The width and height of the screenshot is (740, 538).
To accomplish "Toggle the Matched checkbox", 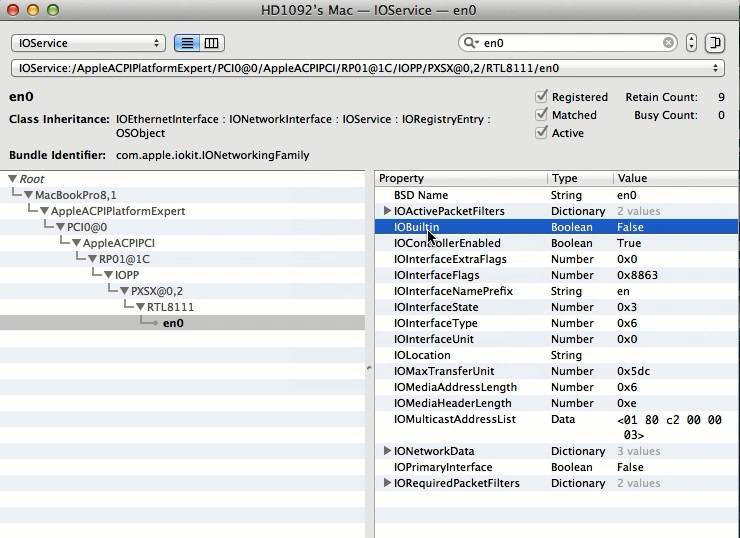I will 542,115.
